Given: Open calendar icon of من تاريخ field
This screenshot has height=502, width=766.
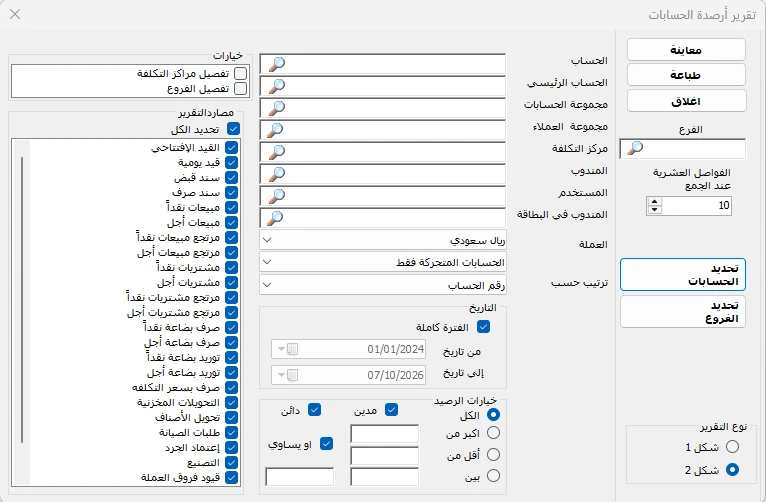Looking at the screenshot, I should [x=292, y=349].
